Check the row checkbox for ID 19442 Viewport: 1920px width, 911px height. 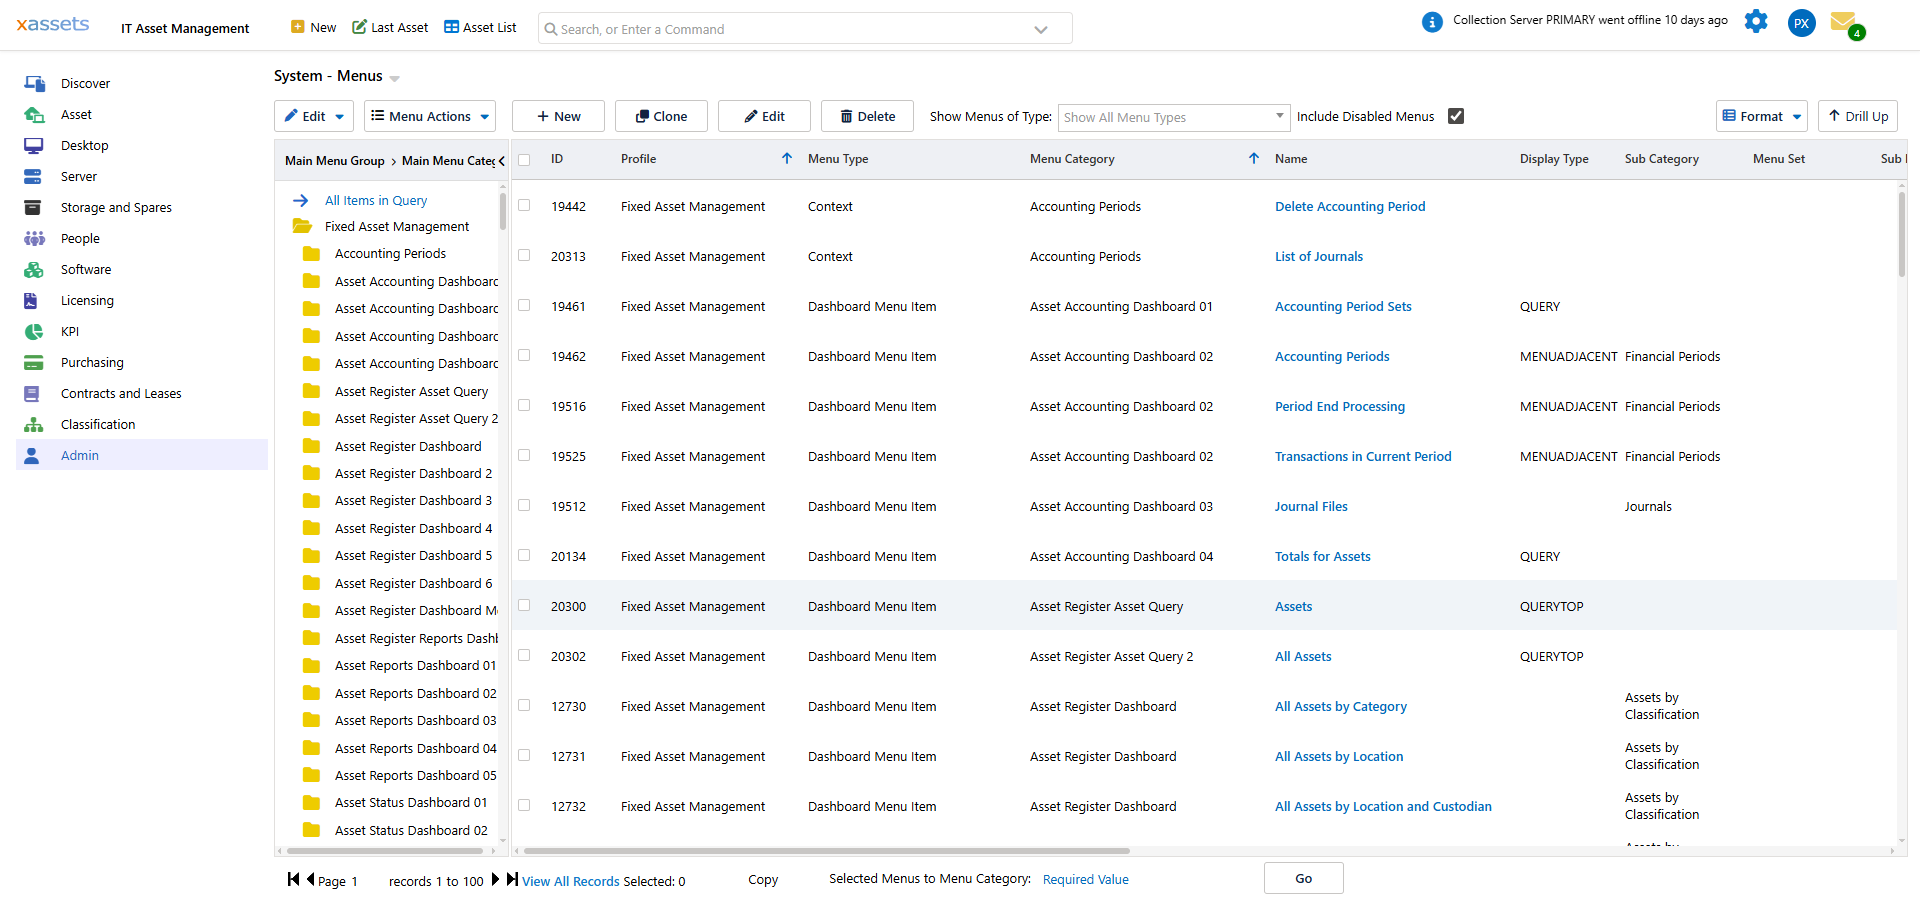[524, 205]
